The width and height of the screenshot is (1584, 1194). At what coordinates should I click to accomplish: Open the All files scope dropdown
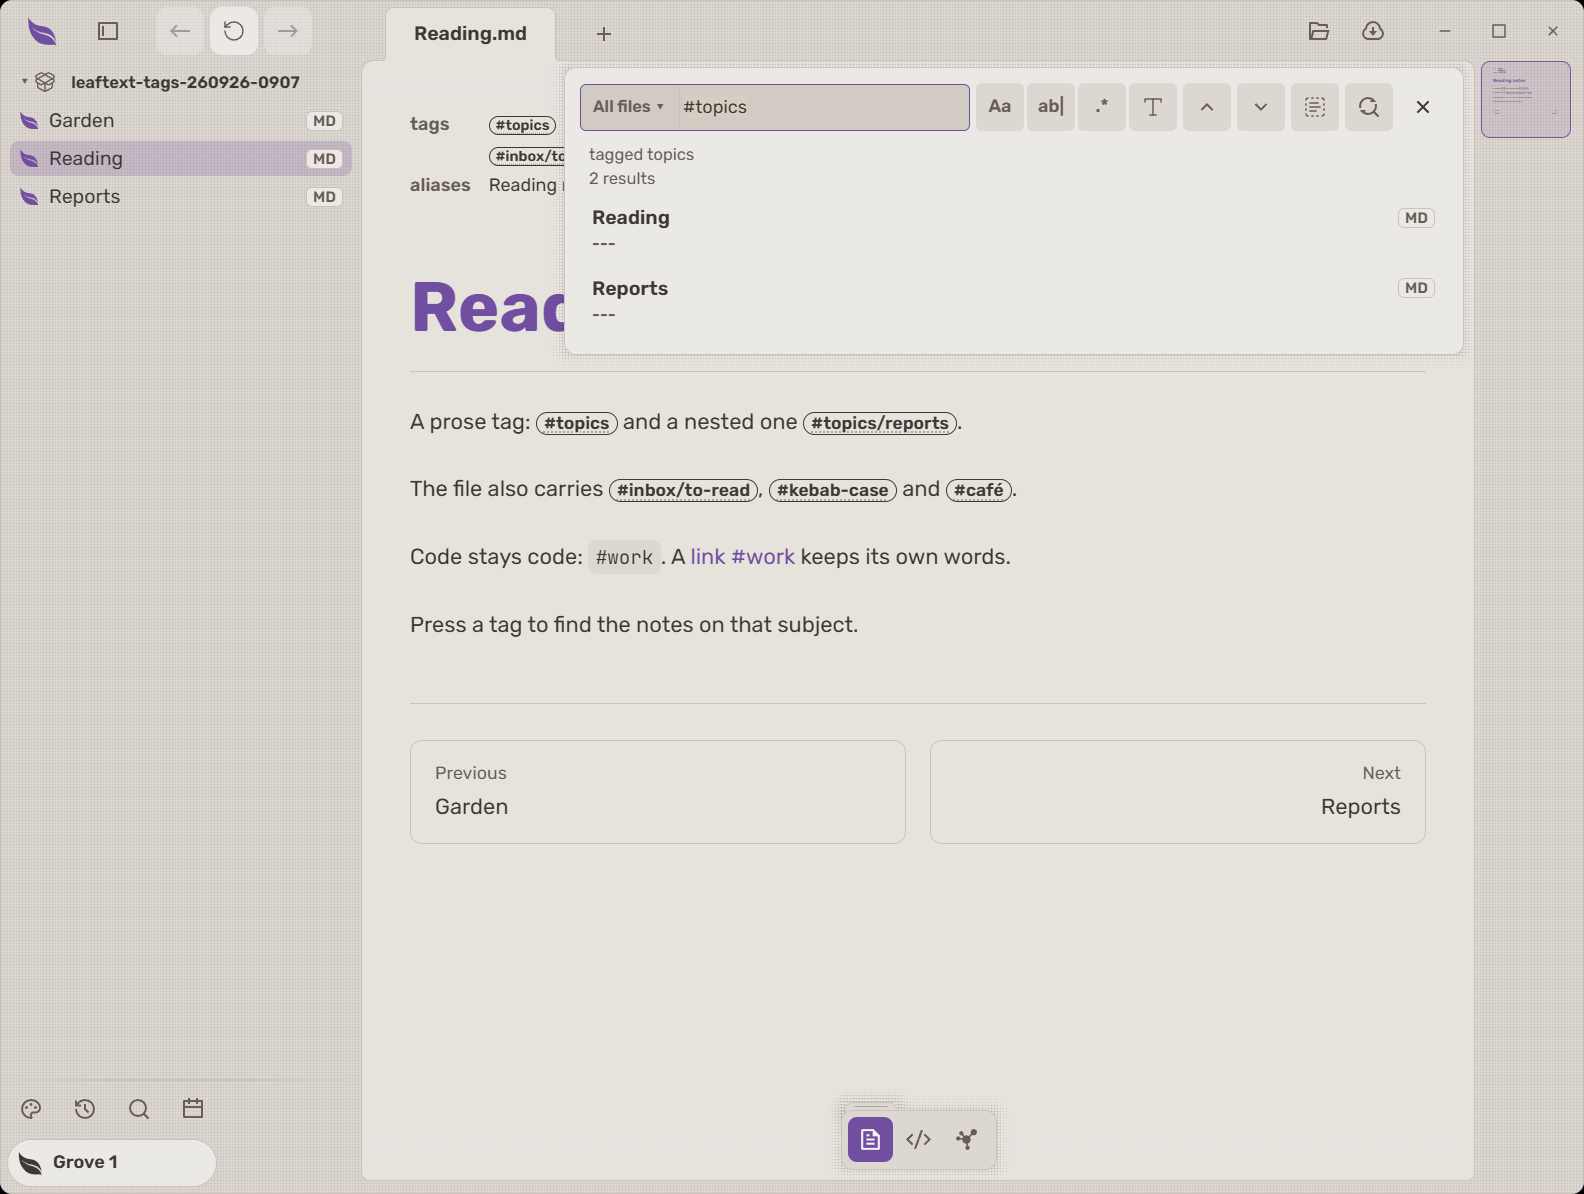pyautogui.click(x=628, y=107)
